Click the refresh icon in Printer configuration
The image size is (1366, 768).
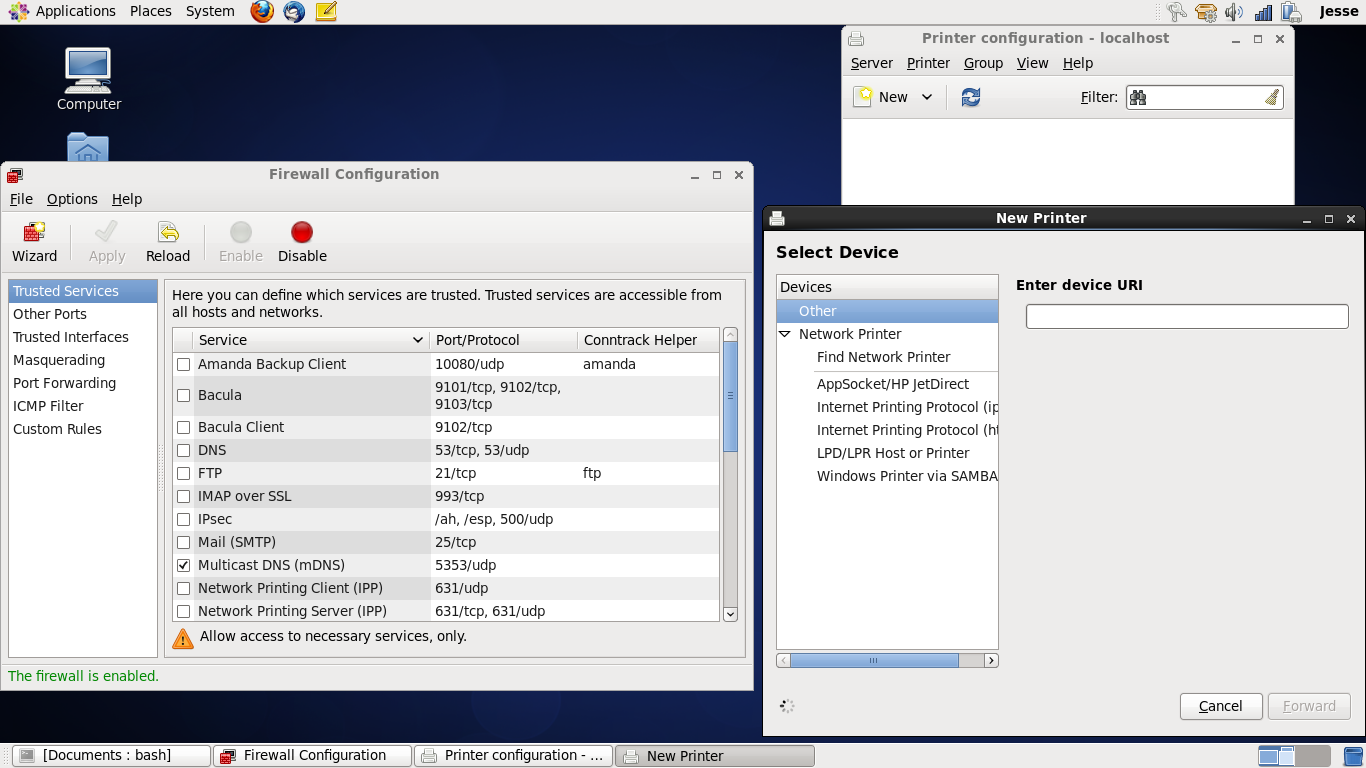coord(970,97)
